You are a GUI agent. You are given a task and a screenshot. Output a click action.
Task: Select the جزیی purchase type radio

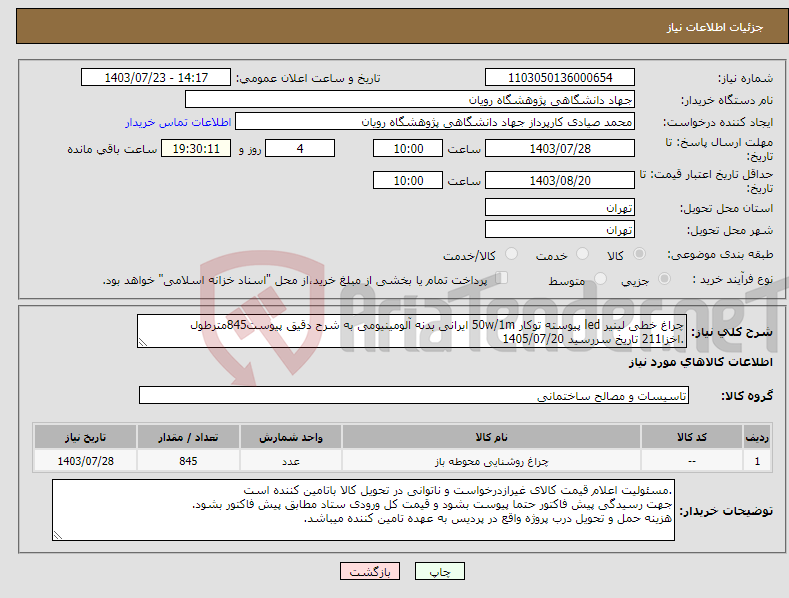[x=664, y=278]
